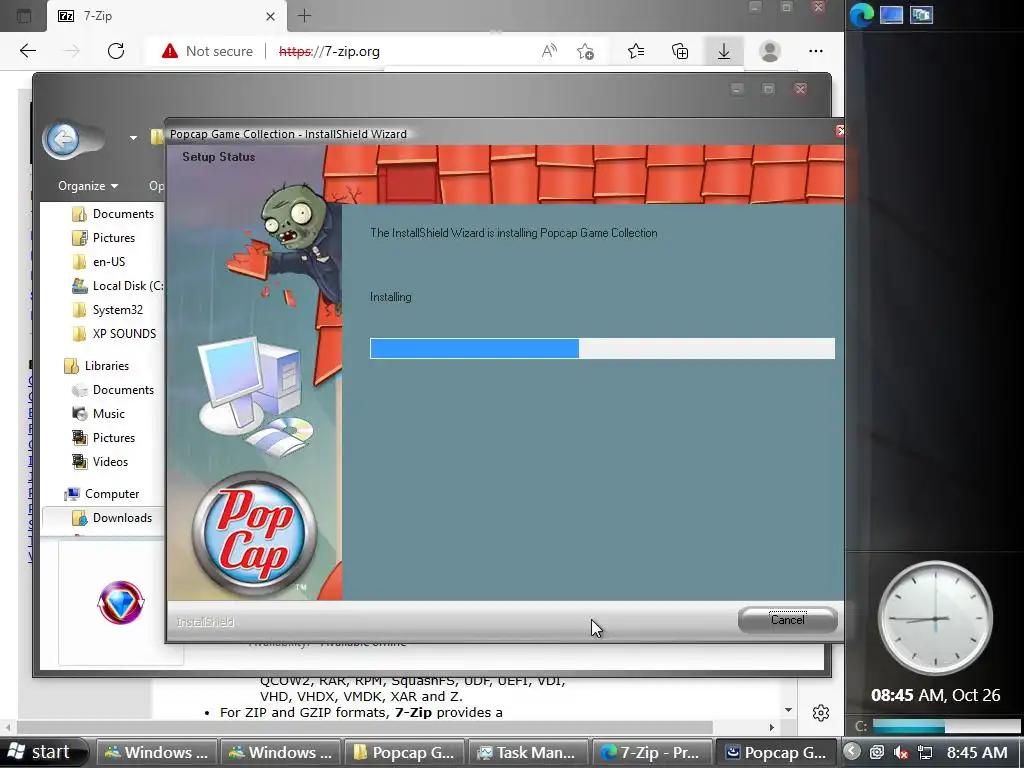This screenshot has height=768, width=1024.
Task: Click the page horizontal scrollbar
Action: click(x=364, y=727)
